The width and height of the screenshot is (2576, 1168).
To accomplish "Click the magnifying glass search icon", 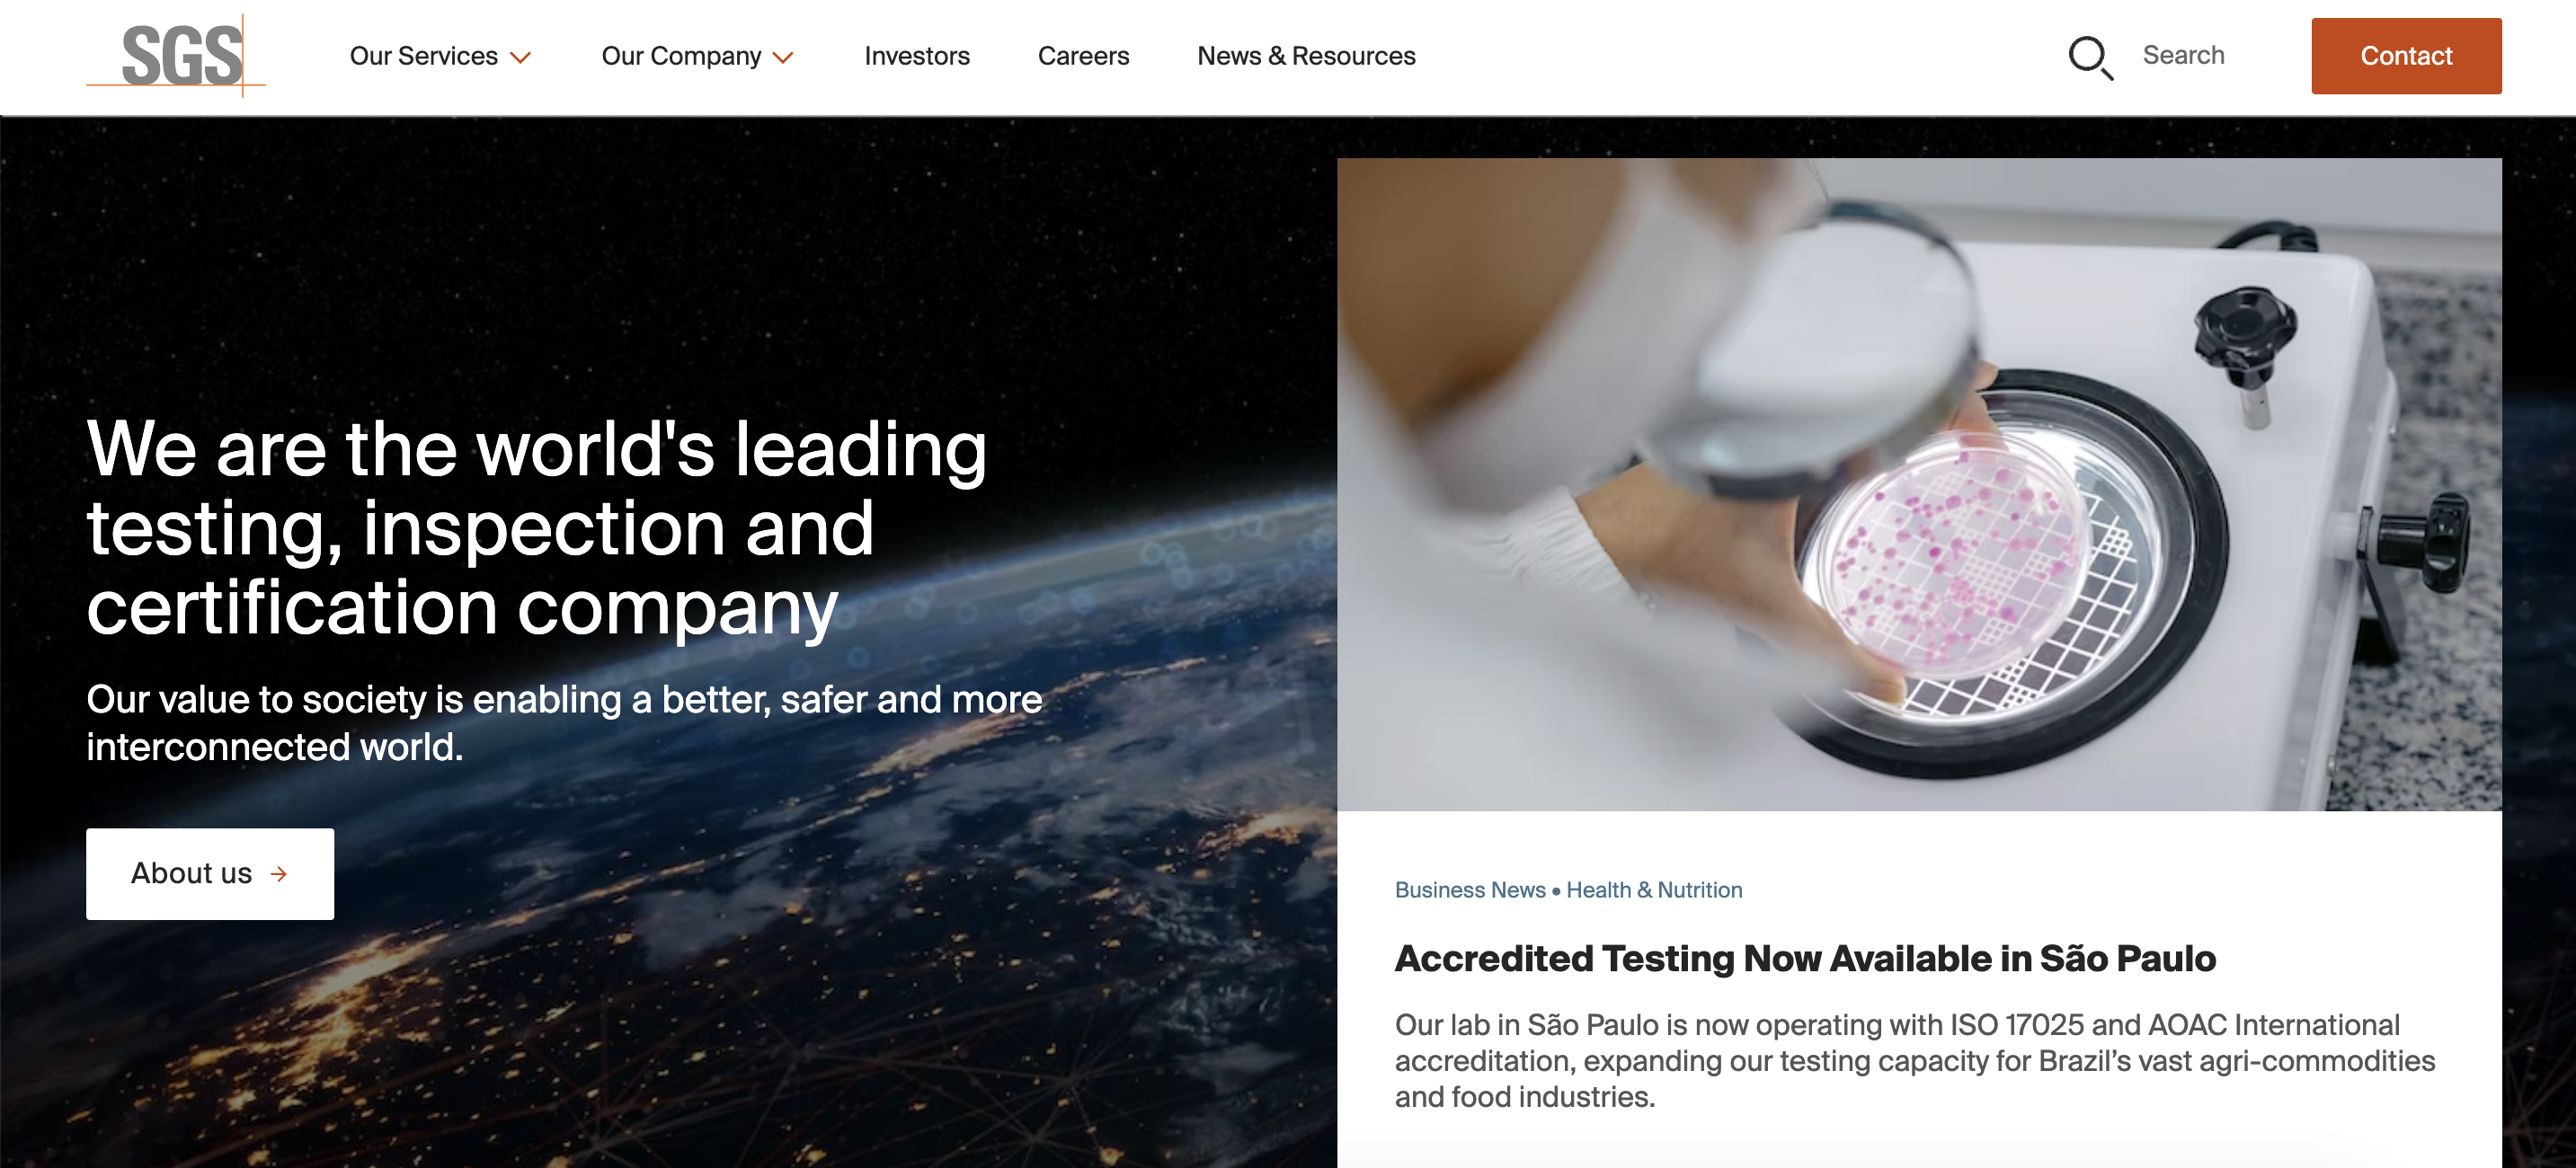I will click(2090, 57).
